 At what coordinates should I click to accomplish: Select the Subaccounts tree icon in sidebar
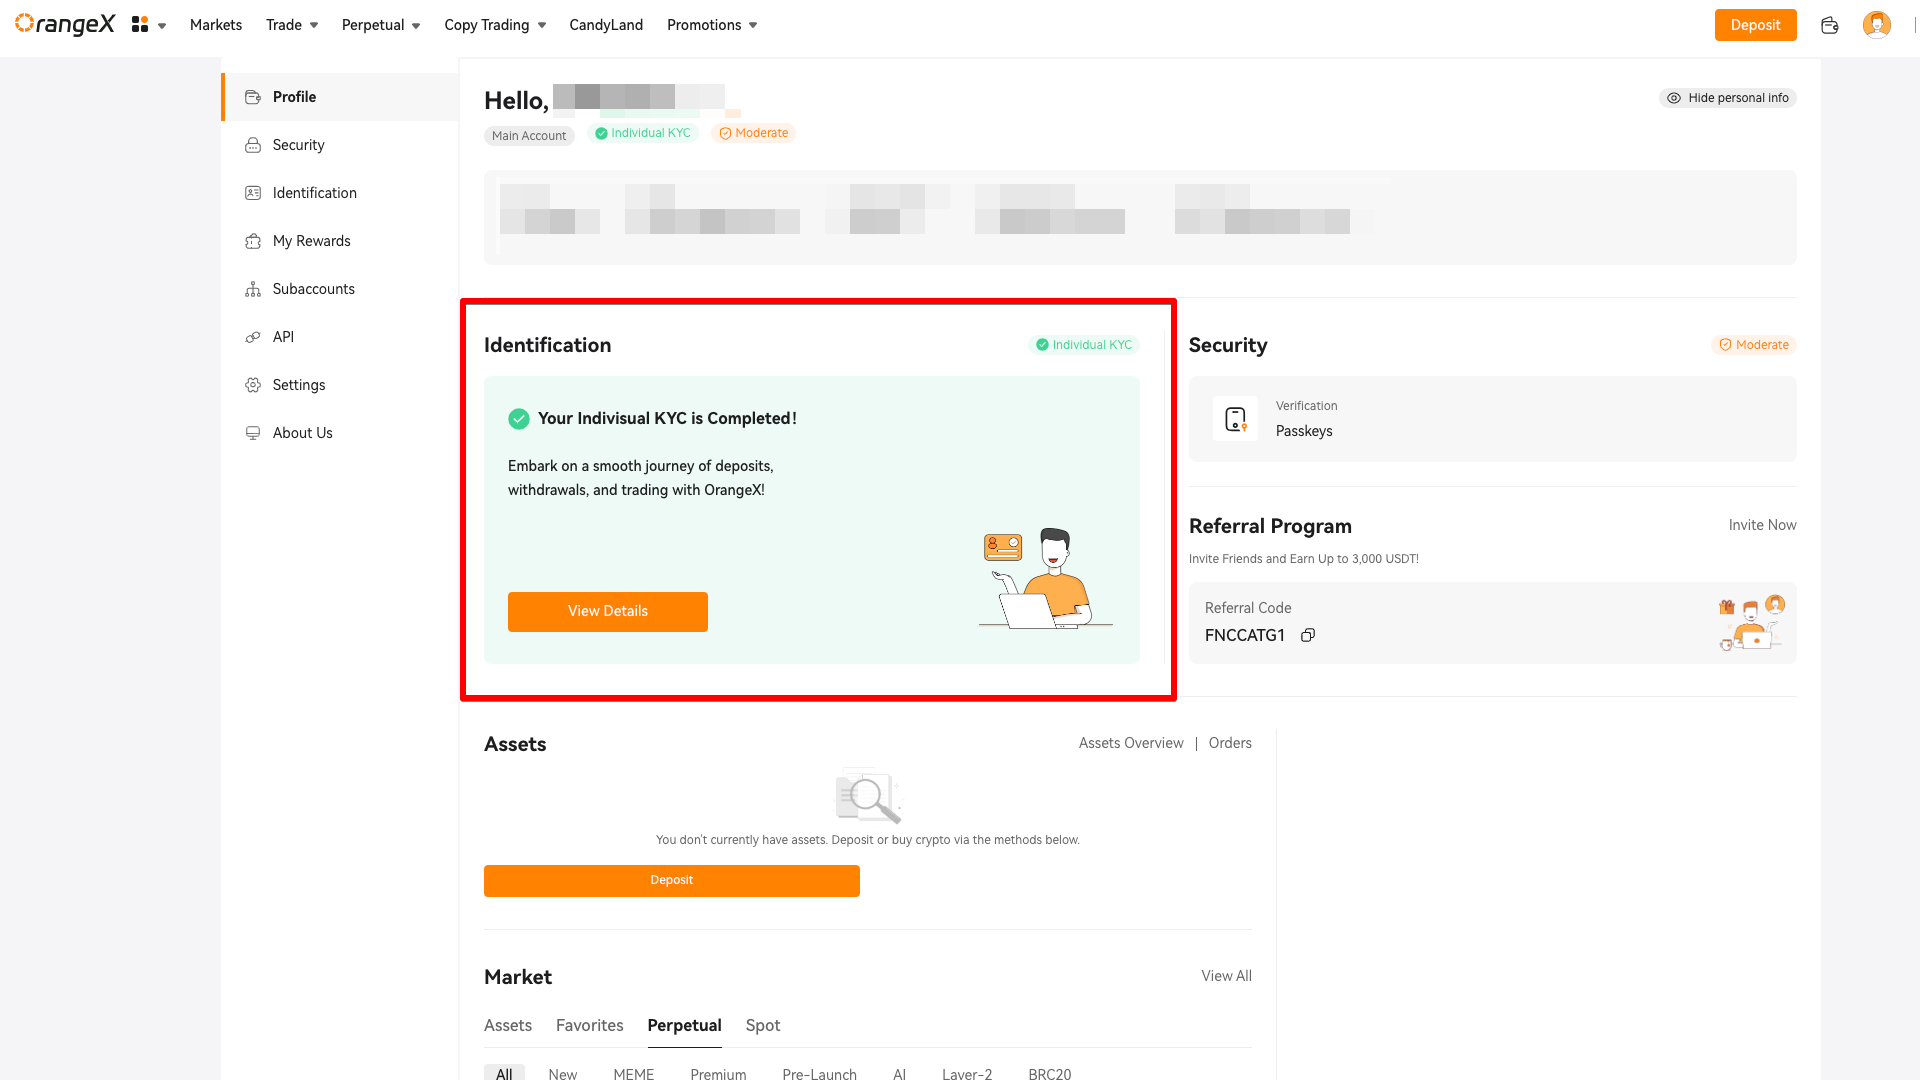pyautogui.click(x=253, y=289)
